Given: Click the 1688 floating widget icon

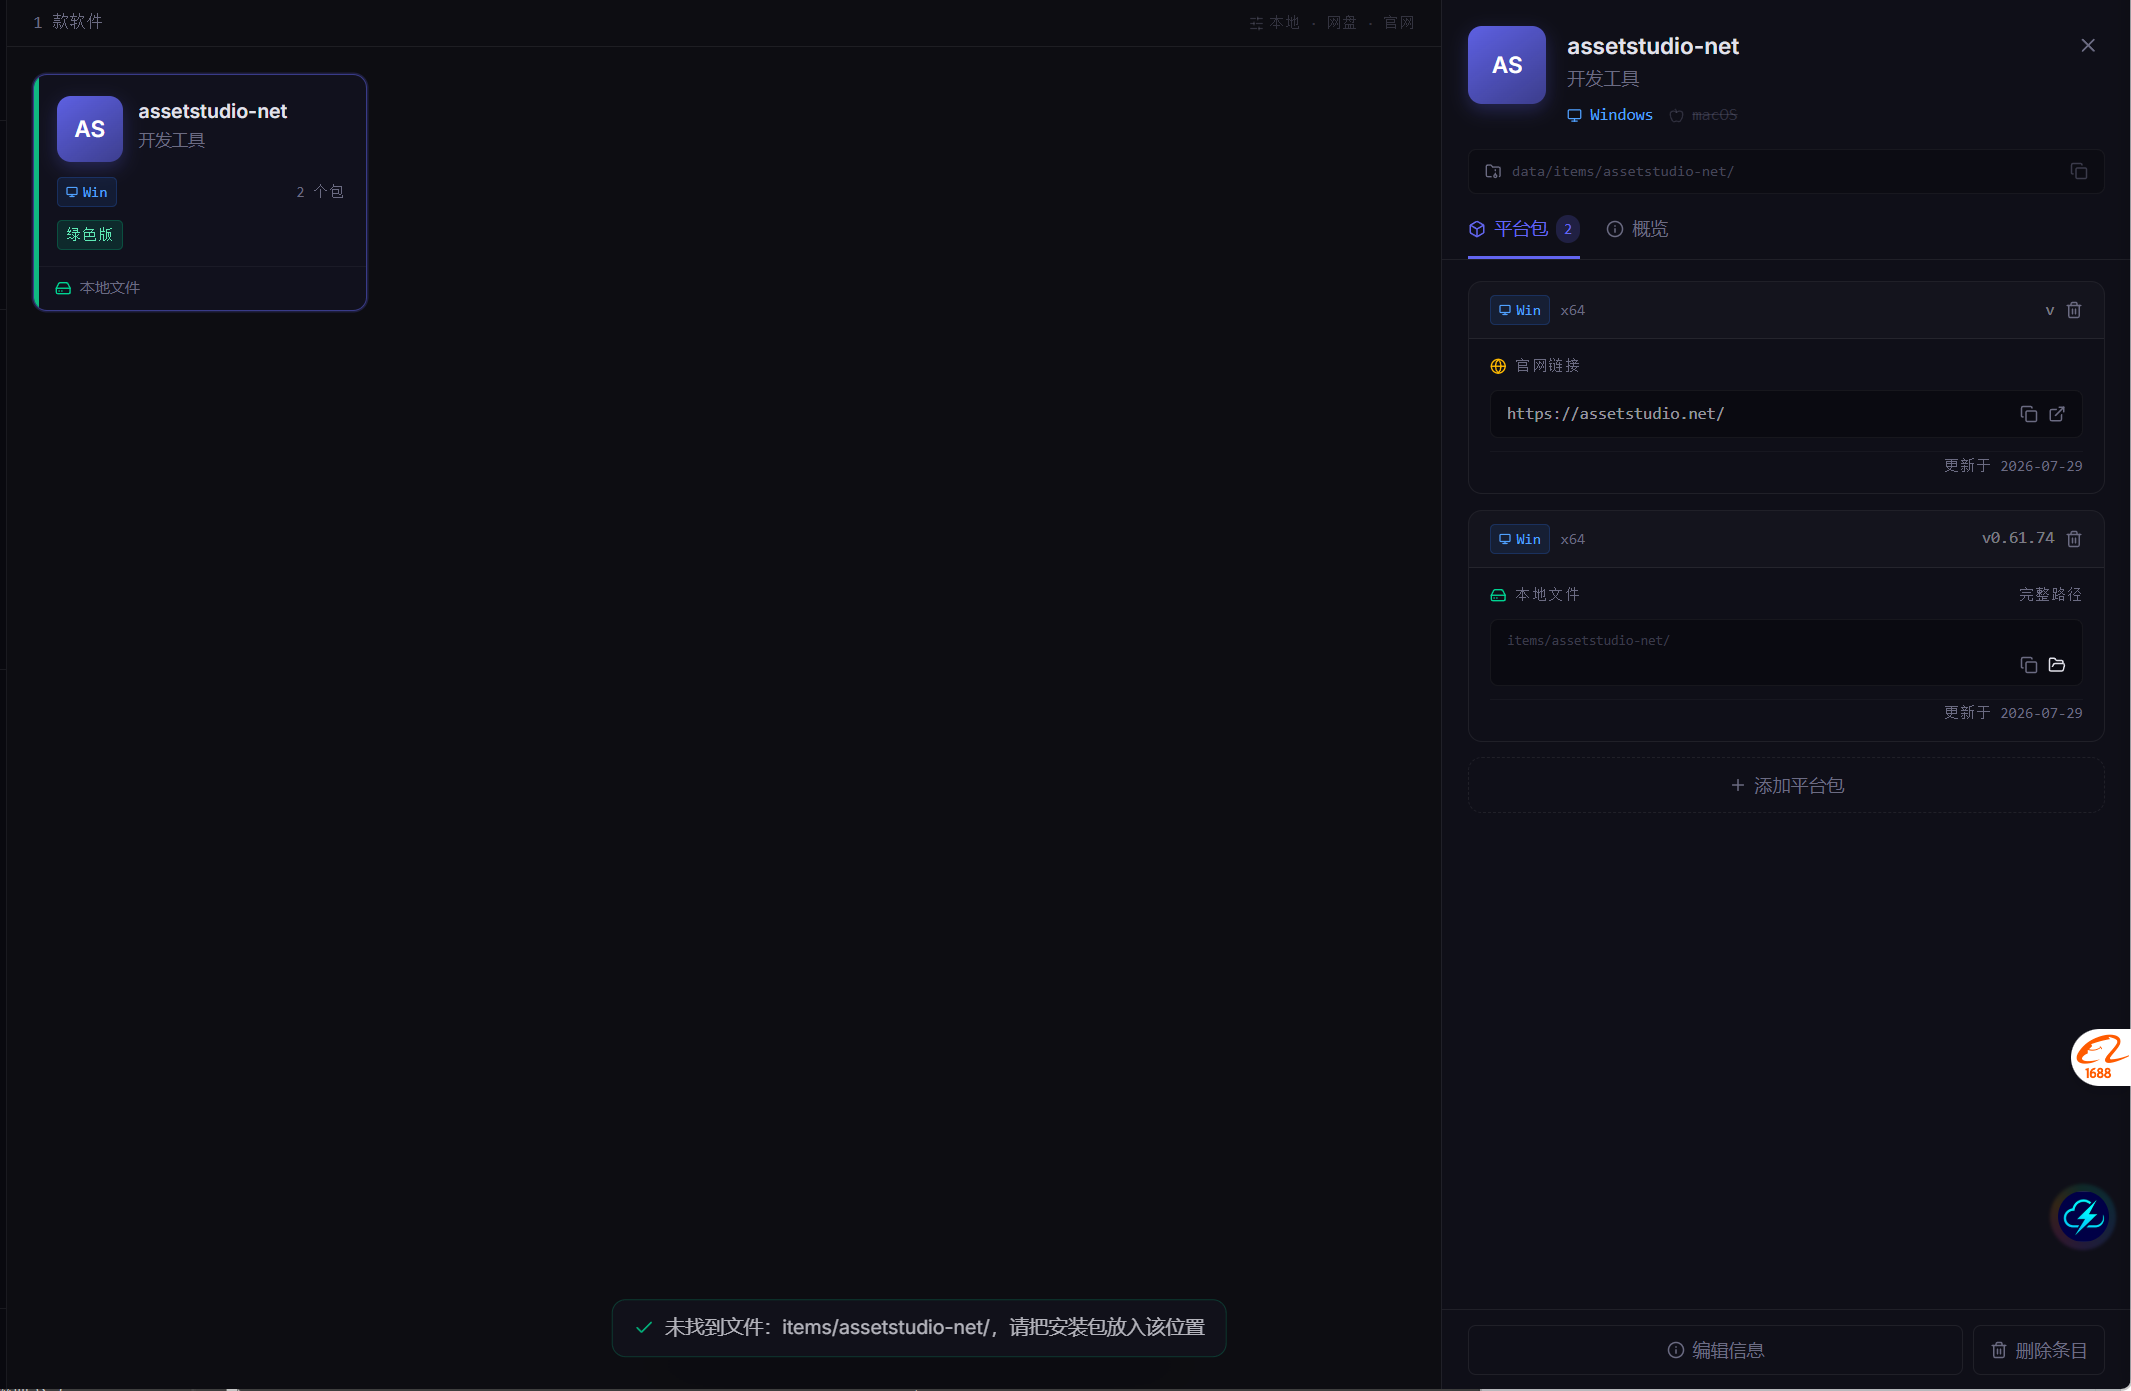Looking at the screenshot, I should click(2100, 1057).
